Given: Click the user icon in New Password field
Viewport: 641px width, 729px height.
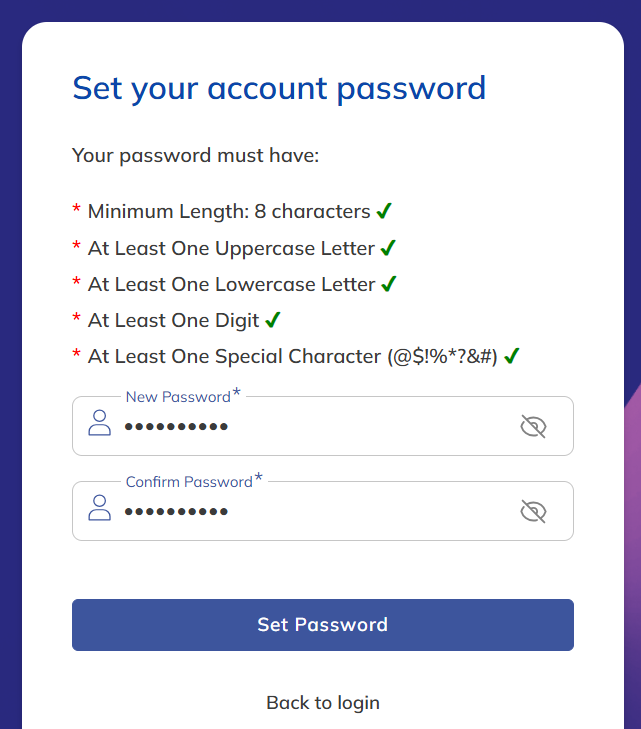Looking at the screenshot, I should click(100, 423).
